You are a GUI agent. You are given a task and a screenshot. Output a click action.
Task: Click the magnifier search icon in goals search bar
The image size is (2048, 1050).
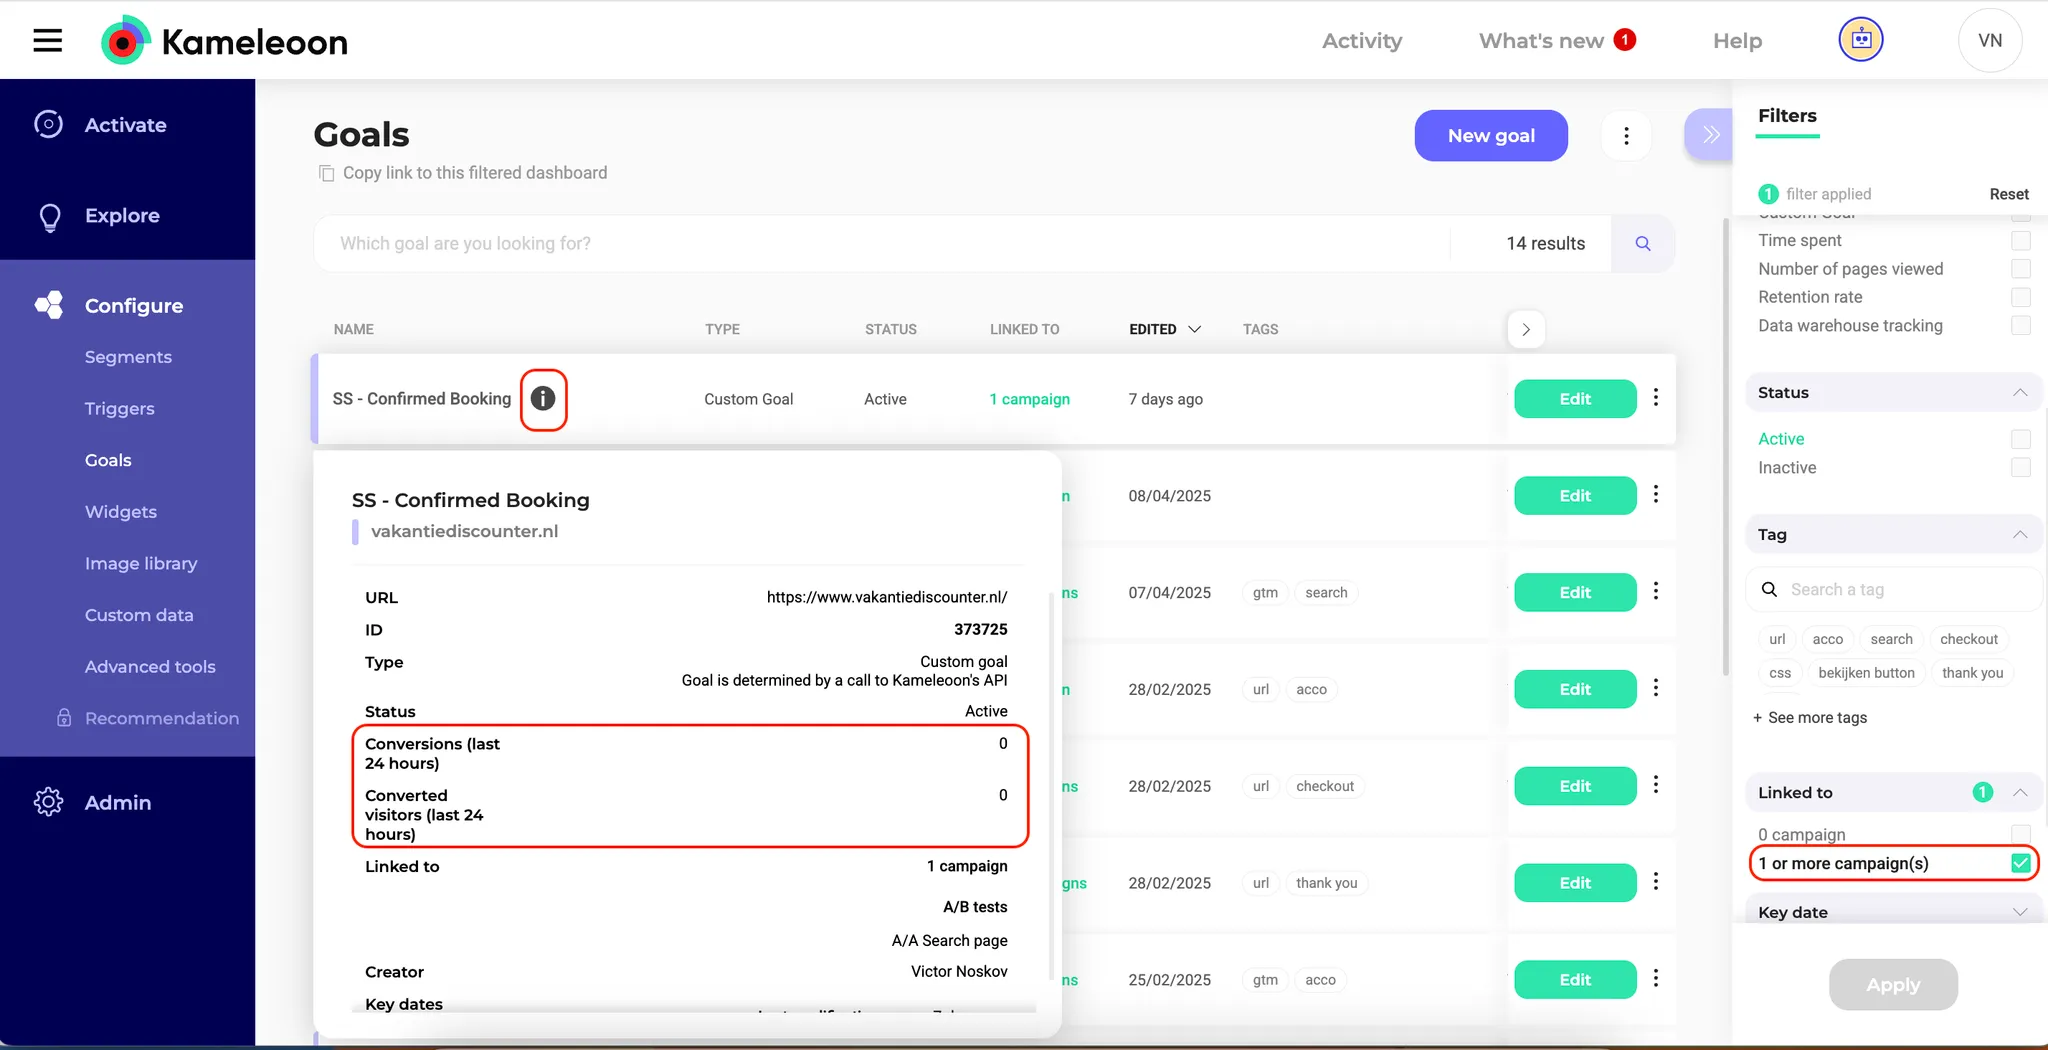(1642, 243)
